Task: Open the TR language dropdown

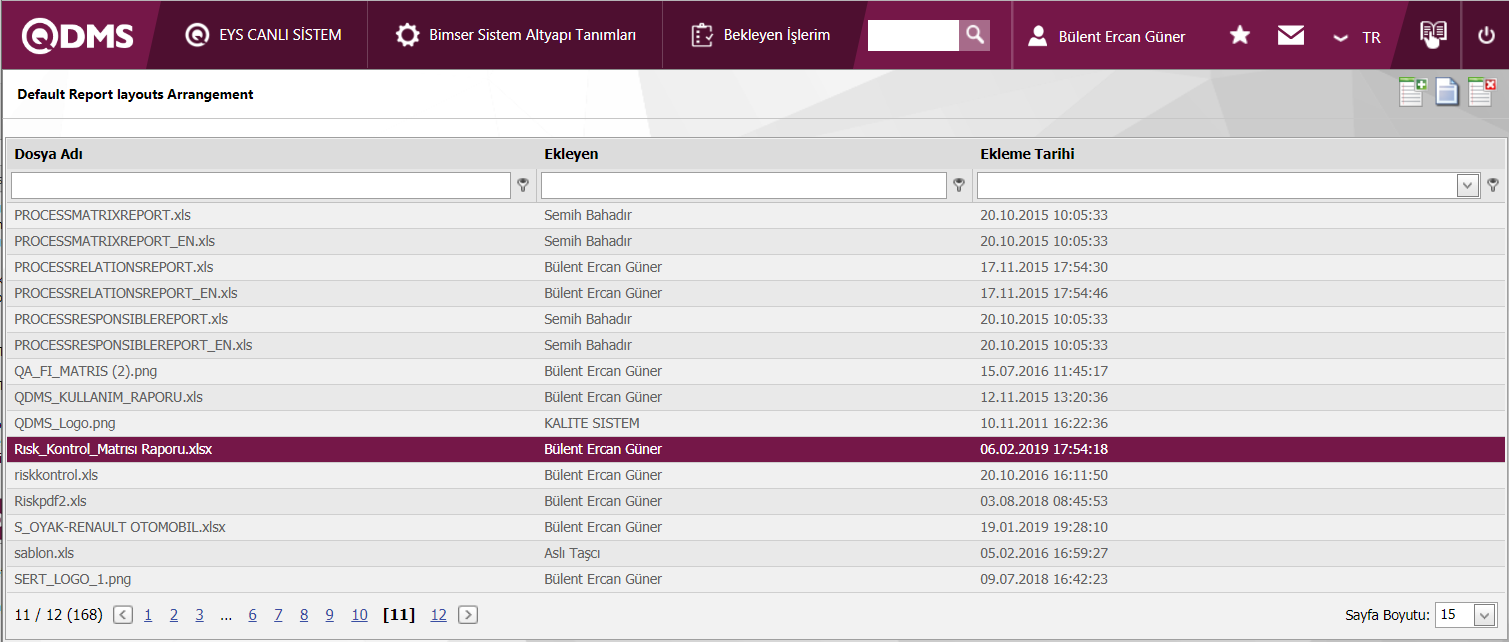Action: point(1357,37)
